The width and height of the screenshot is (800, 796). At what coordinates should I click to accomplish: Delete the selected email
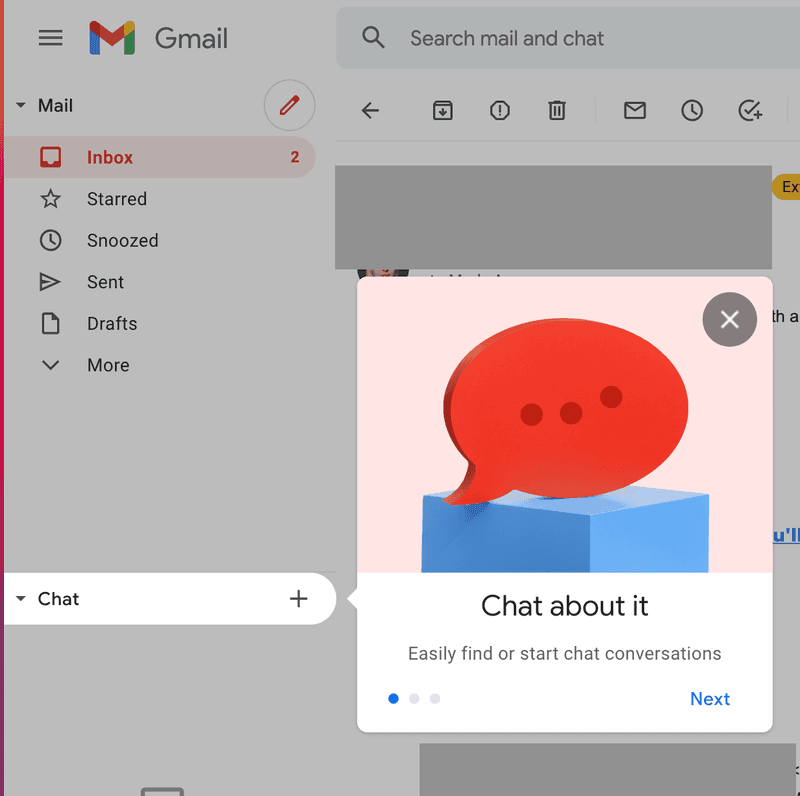[x=557, y=110]
